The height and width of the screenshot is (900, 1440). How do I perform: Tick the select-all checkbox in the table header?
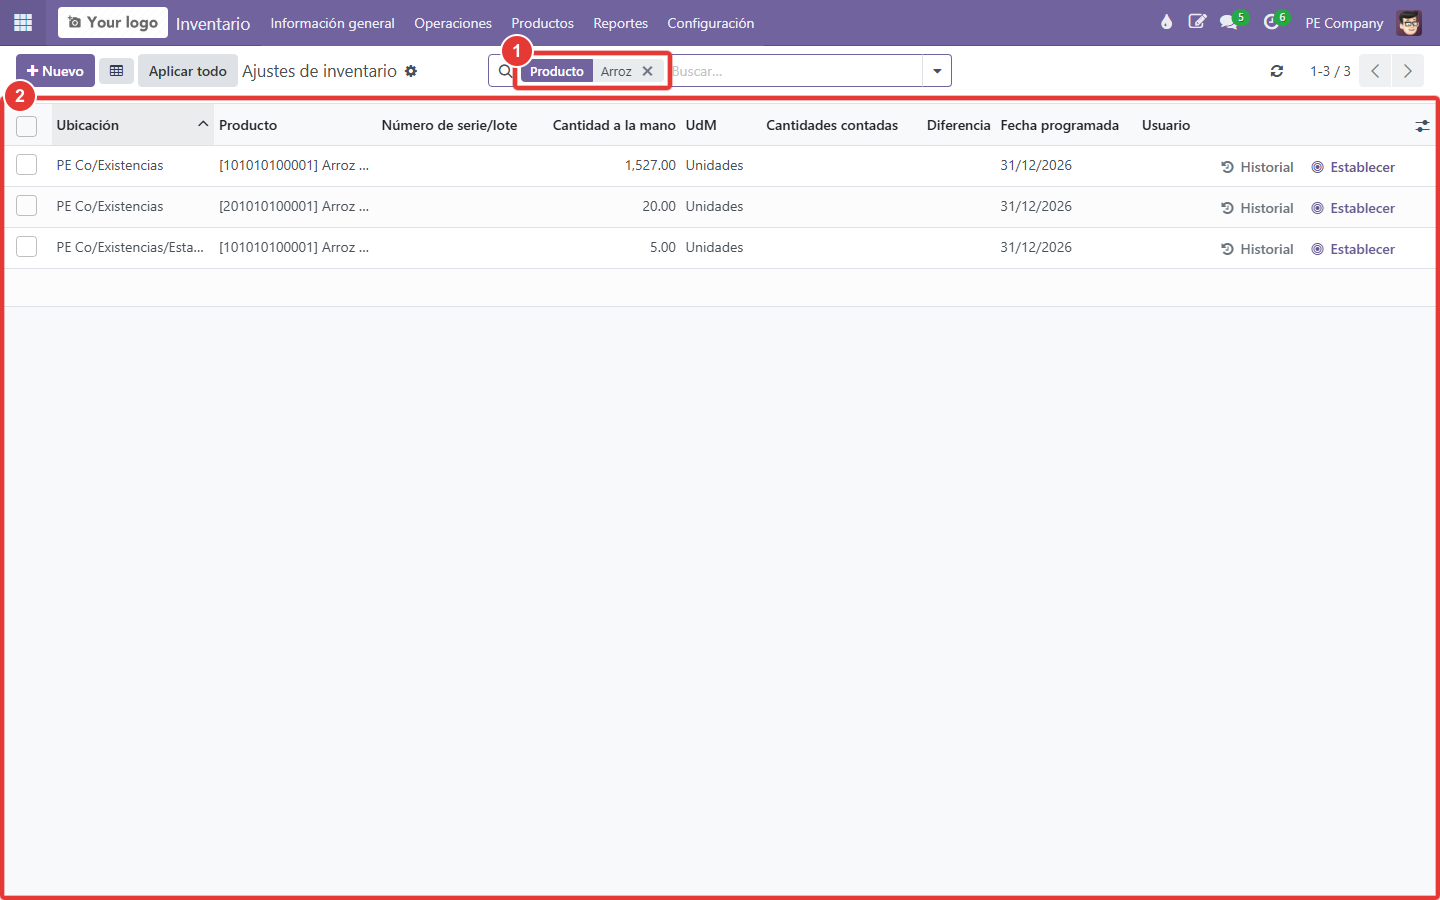(27, 126)
